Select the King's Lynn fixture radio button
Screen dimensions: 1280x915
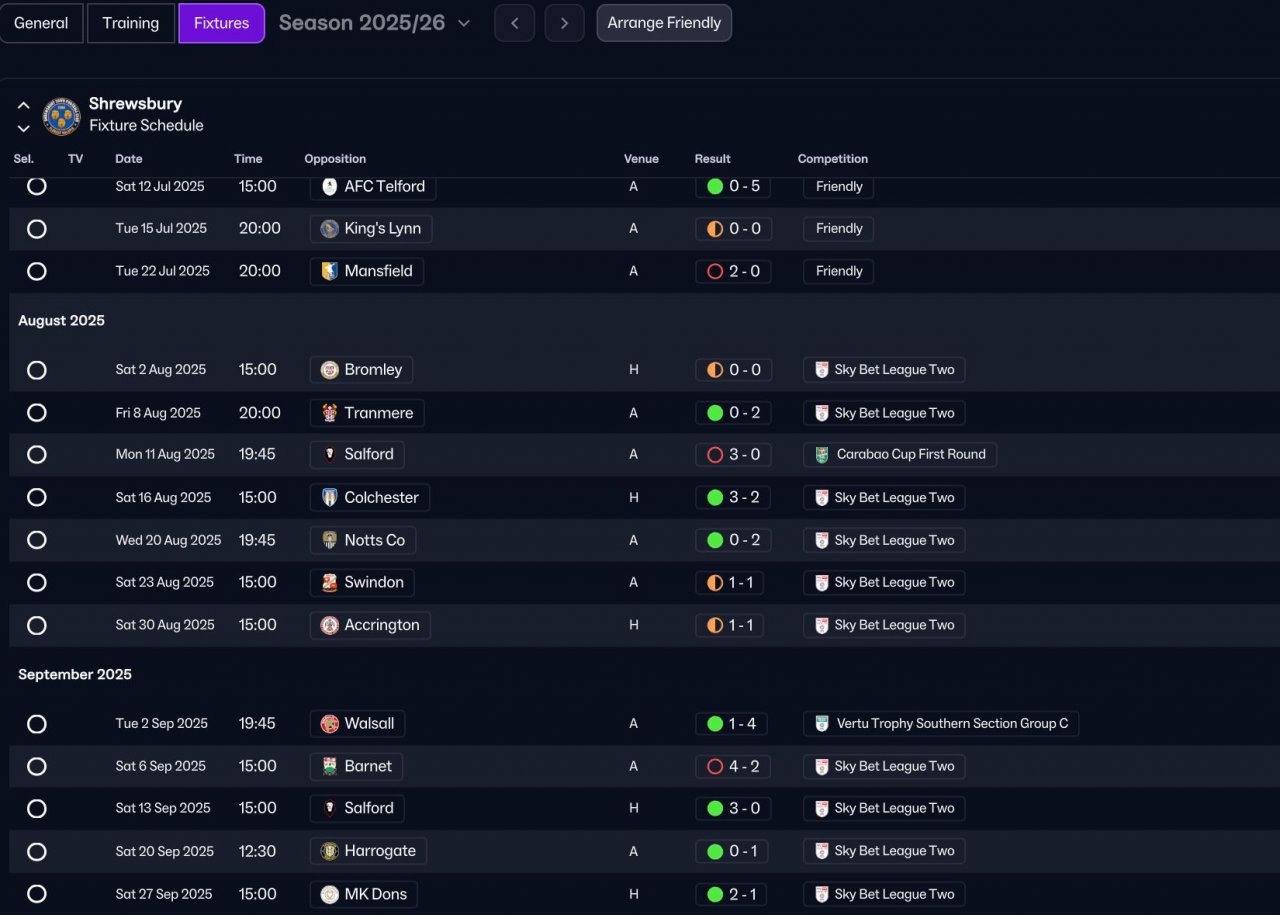pyautogui.click(x=37, y=229)
